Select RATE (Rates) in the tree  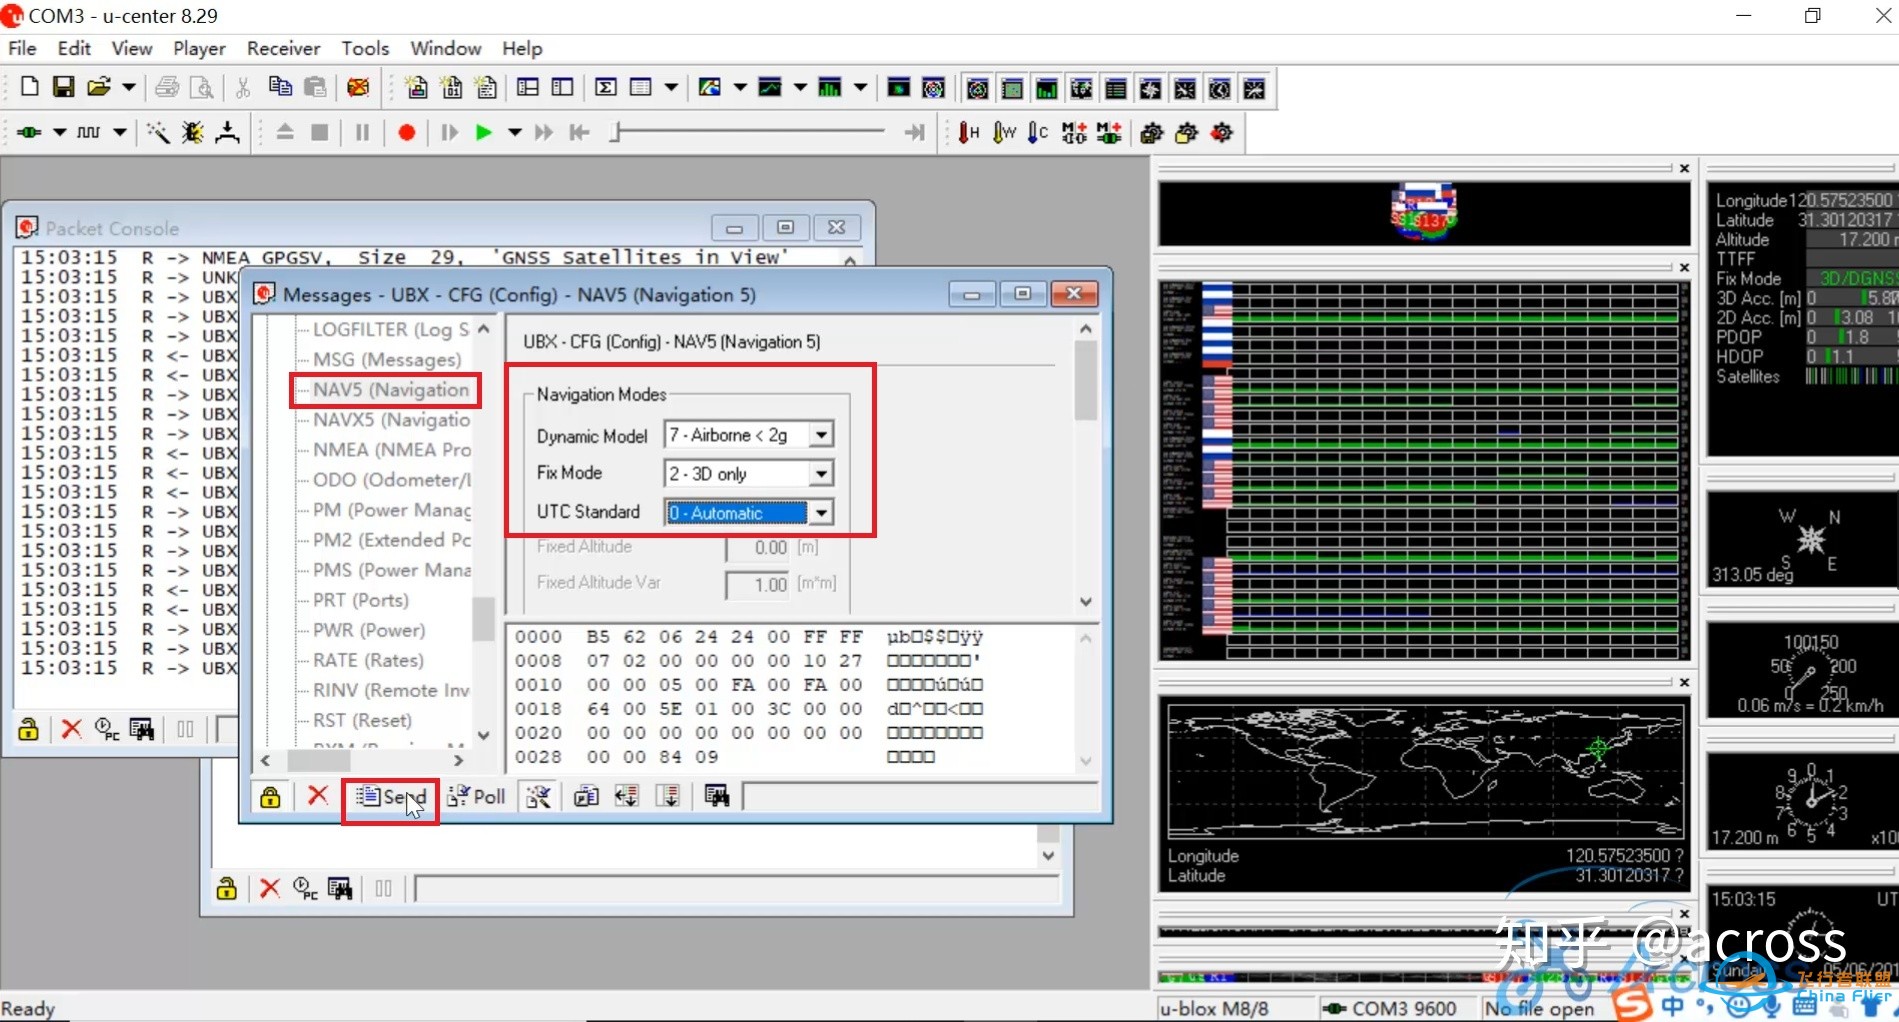(368, 660)
